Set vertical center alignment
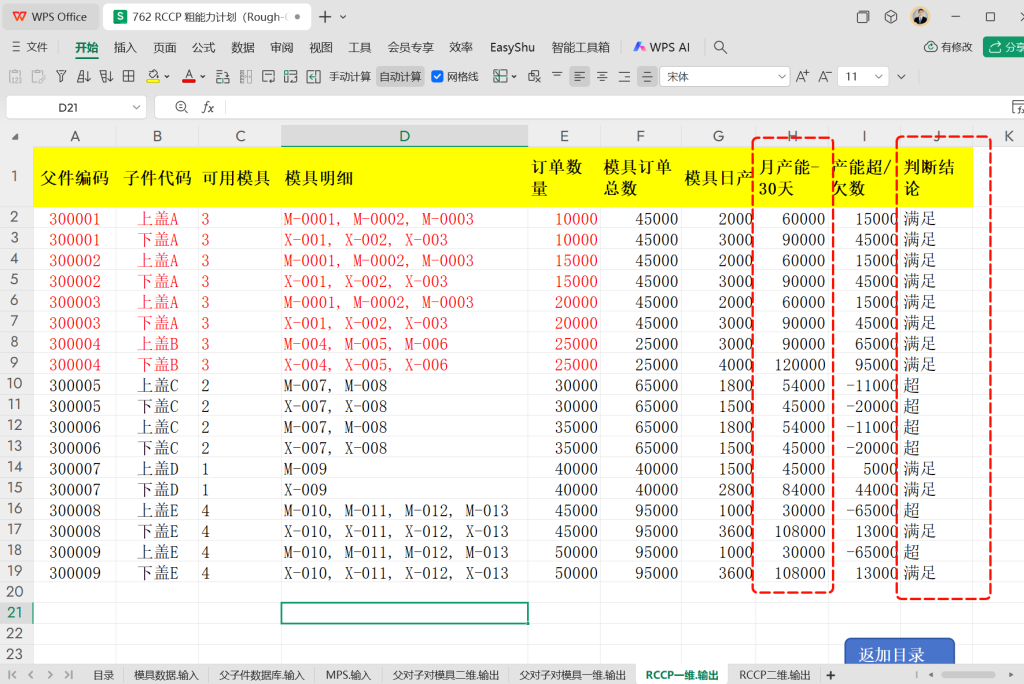The image size is (1024, 684). [x=647, y=76]
